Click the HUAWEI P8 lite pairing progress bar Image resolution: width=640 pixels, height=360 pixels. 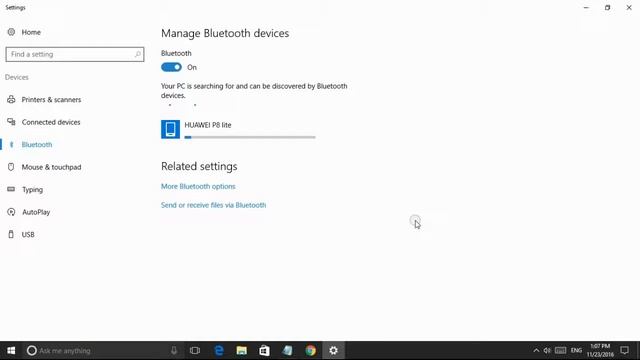pyautogui.click(x=250, y=137)
